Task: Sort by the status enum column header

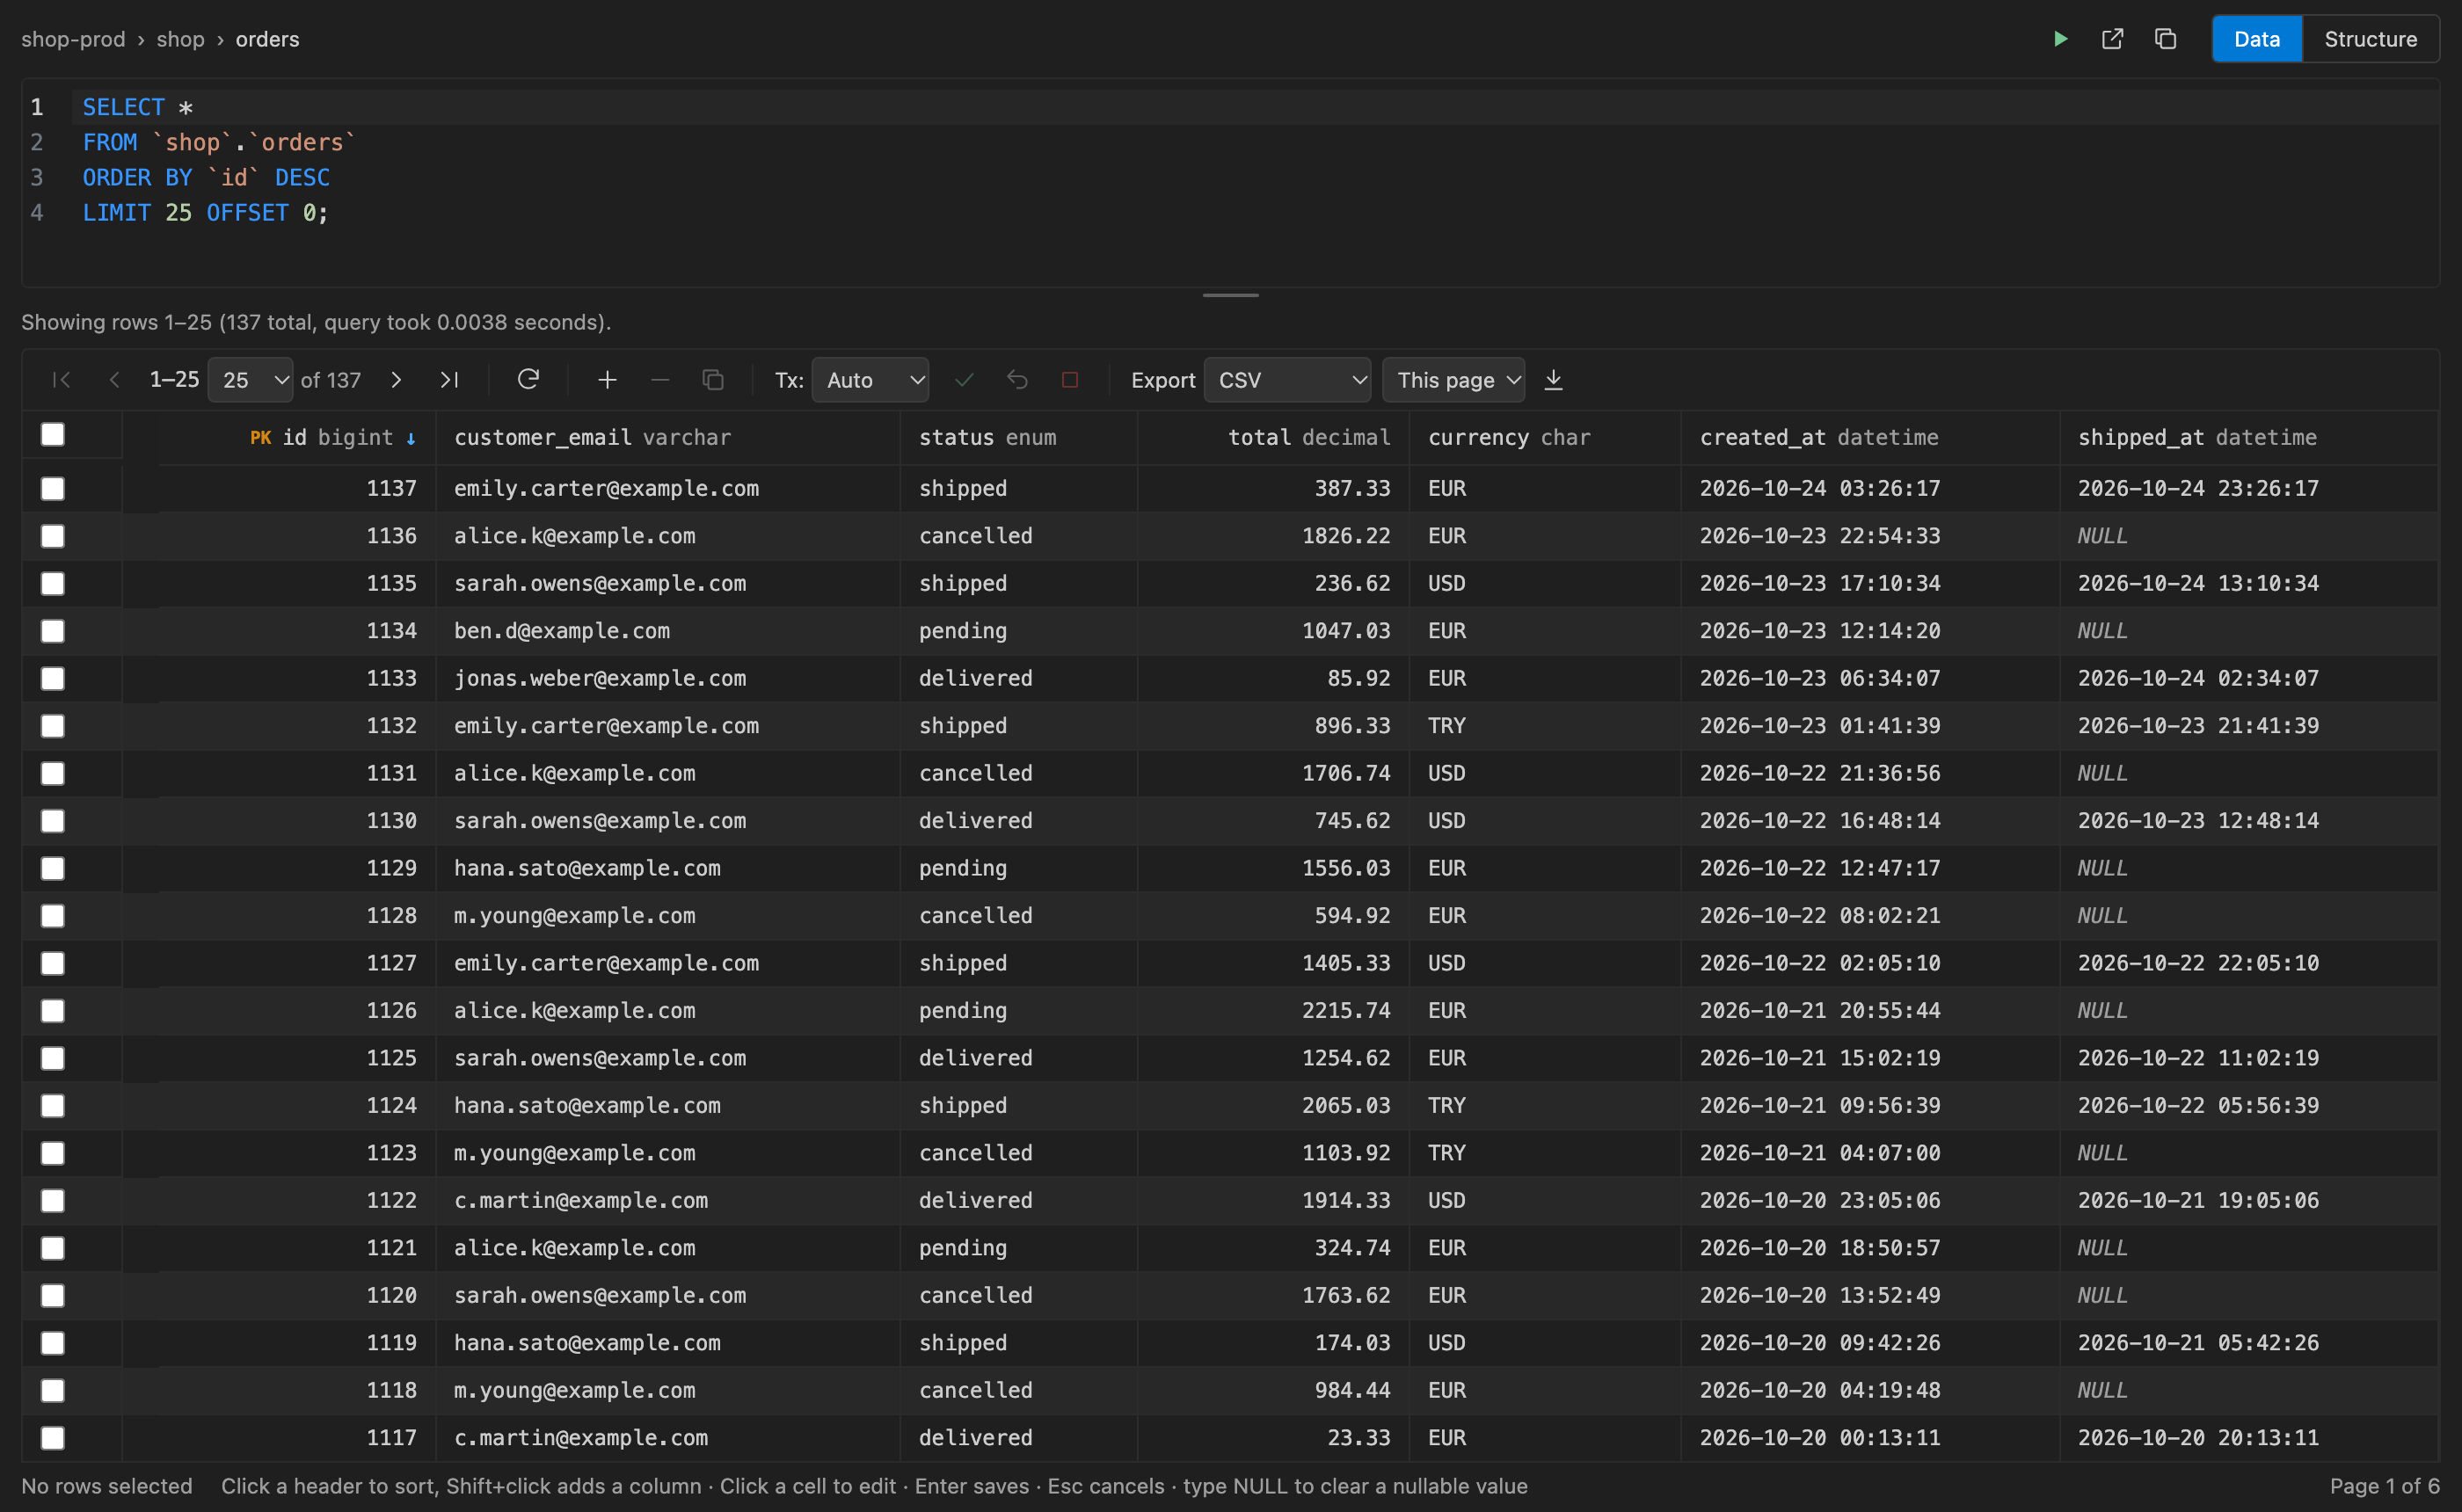Action: coord(1019,438)
